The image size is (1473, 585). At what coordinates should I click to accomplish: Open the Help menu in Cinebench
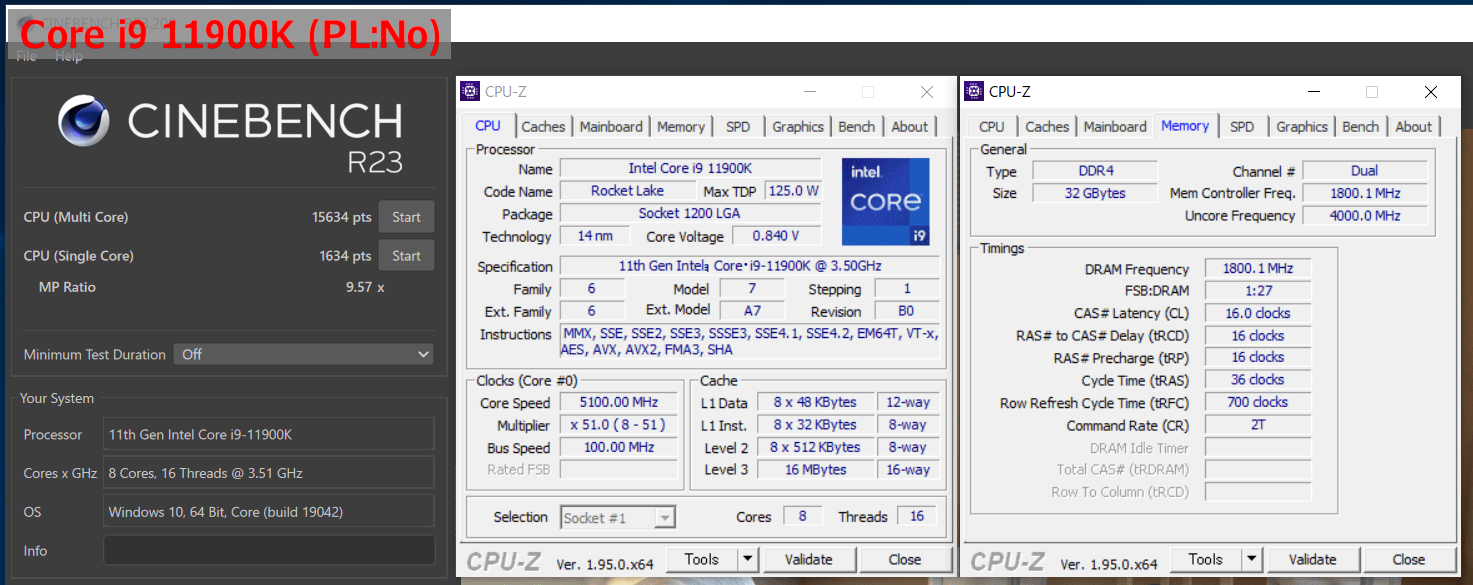coord(69,56)
